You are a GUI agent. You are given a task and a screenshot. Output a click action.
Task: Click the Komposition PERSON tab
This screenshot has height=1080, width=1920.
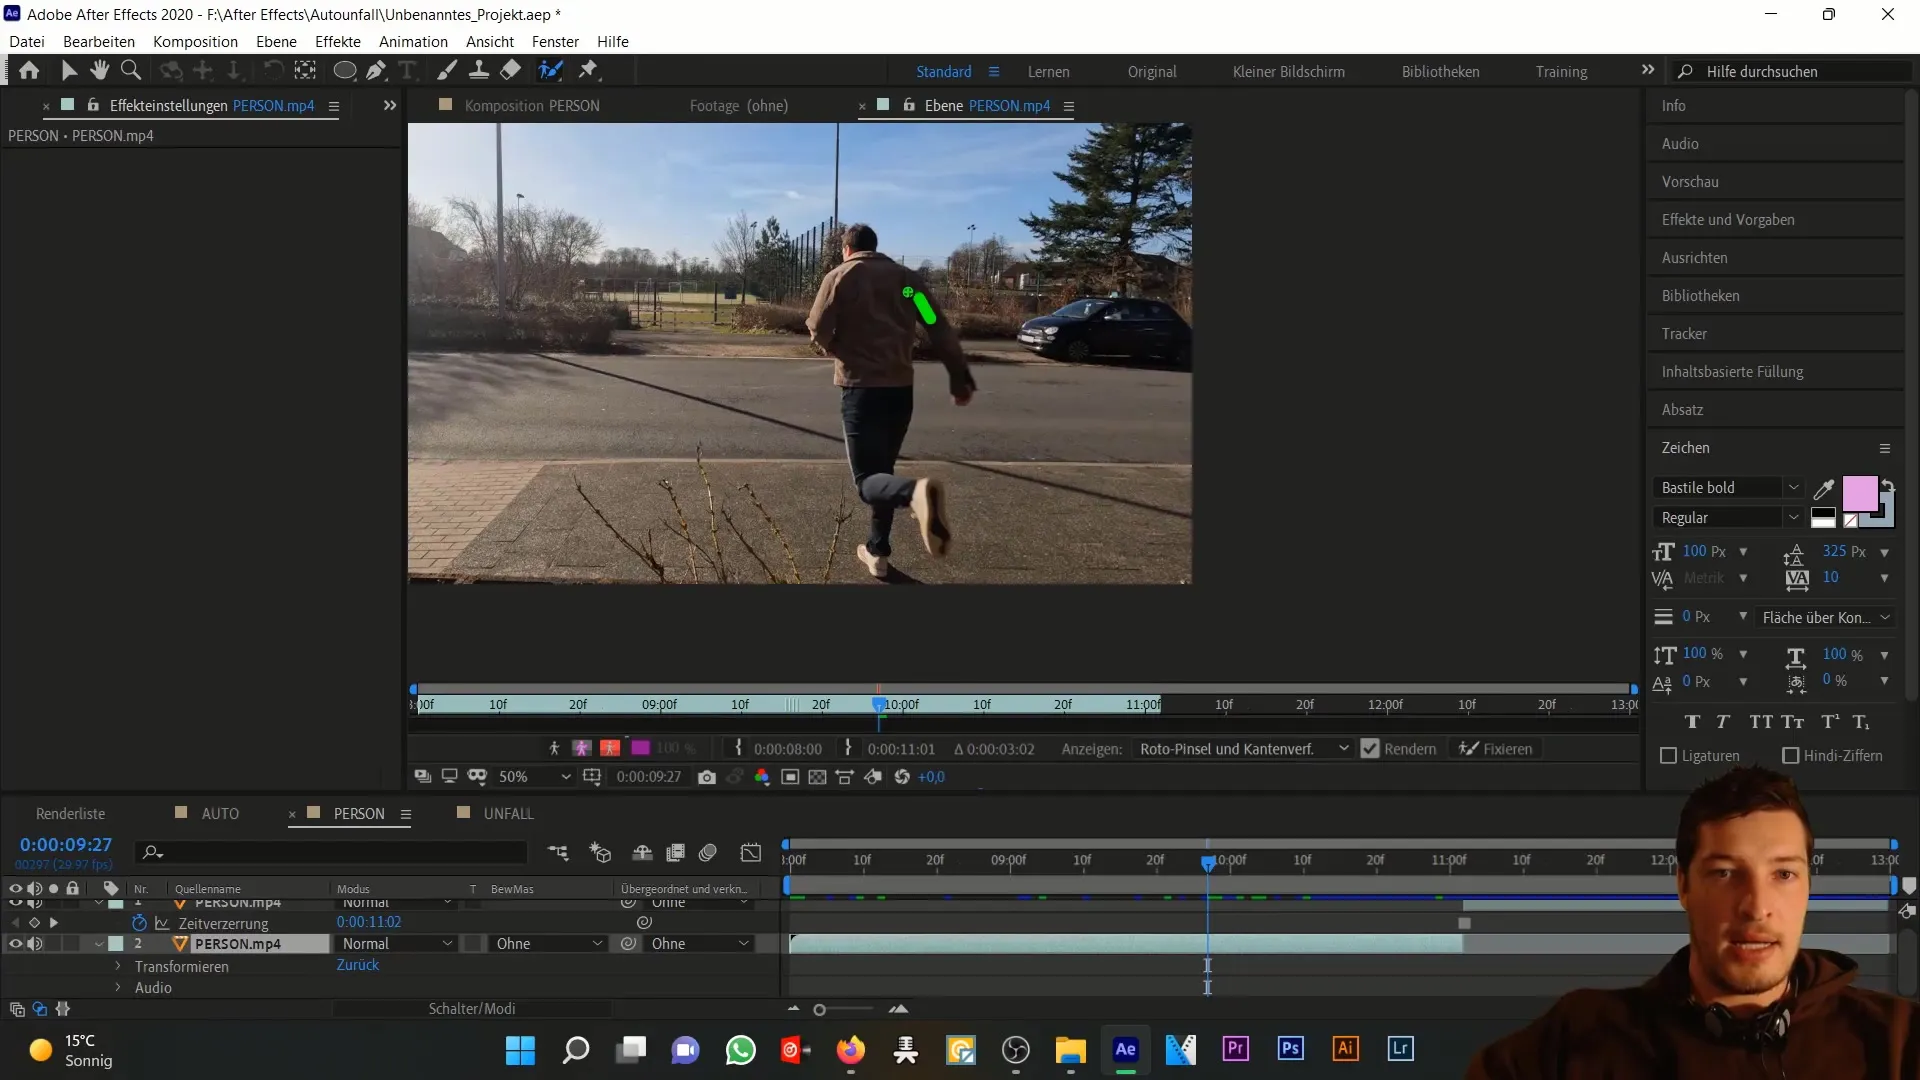coord(533,105)
